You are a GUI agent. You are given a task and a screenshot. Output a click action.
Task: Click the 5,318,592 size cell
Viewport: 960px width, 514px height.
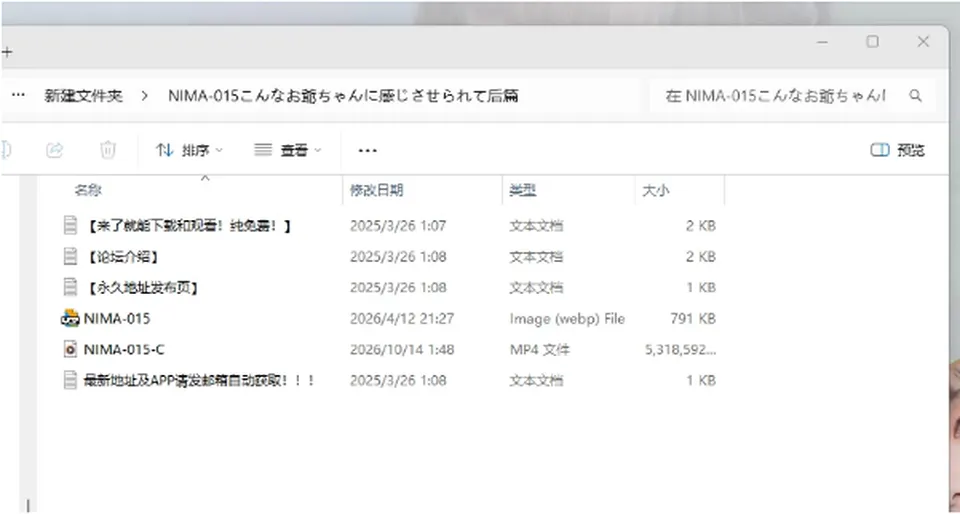(680, 349)
